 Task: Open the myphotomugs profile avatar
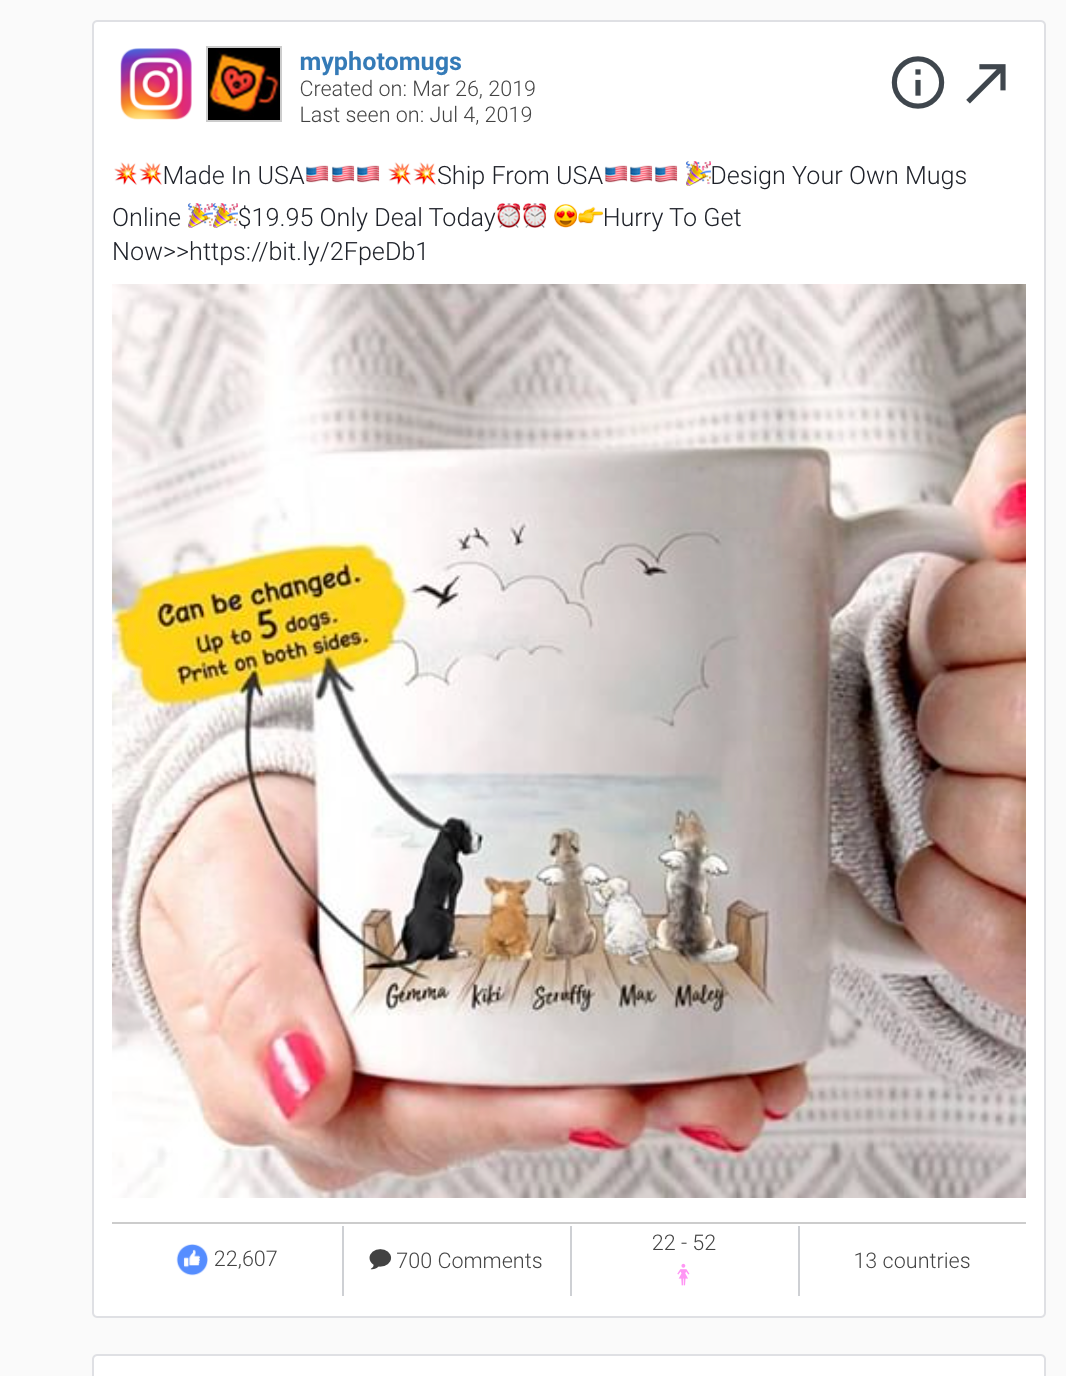(x=244, y=84)
